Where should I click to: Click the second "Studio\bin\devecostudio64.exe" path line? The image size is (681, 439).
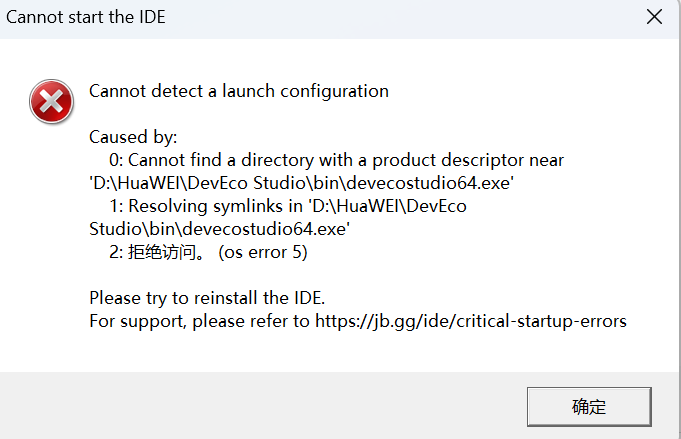point(219,229)
